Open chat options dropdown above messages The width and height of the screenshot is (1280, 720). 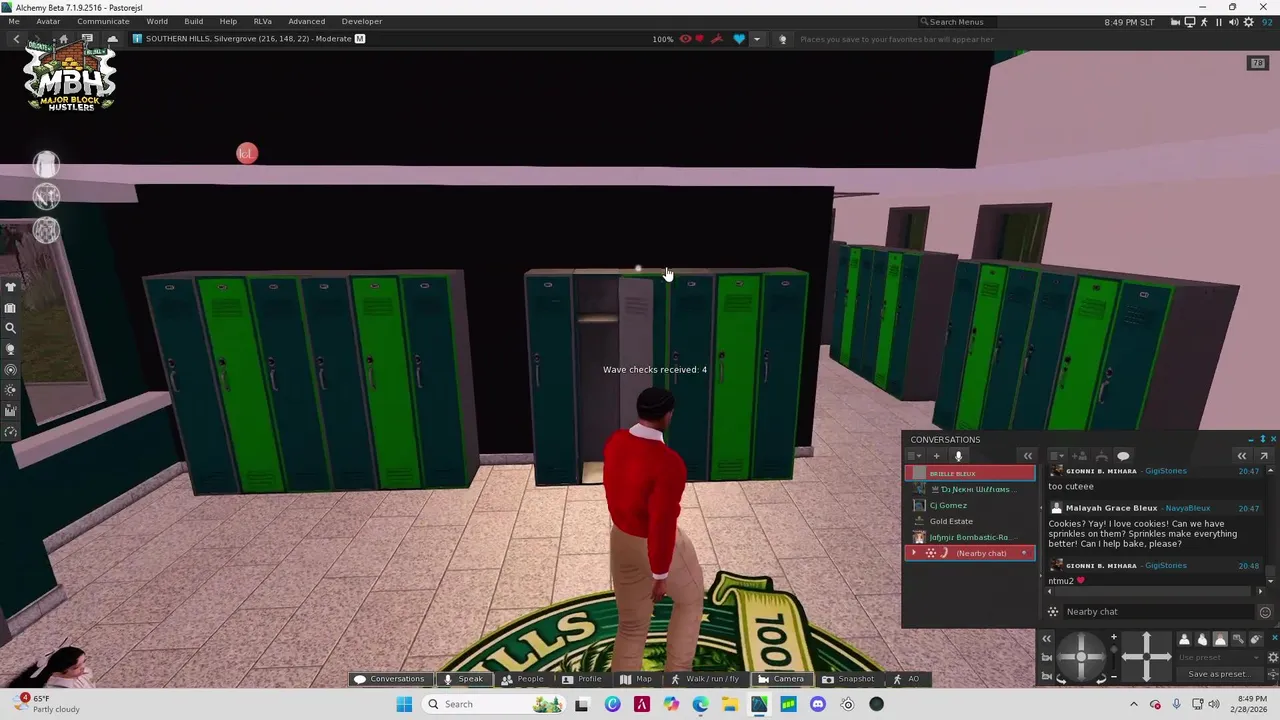[1057, 456]
